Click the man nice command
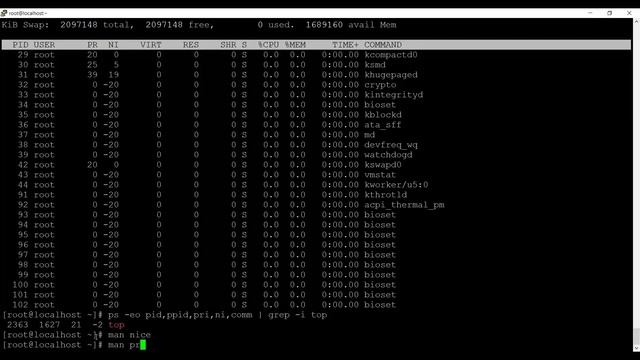The image size is (640, 360). [x=129, y=335]
